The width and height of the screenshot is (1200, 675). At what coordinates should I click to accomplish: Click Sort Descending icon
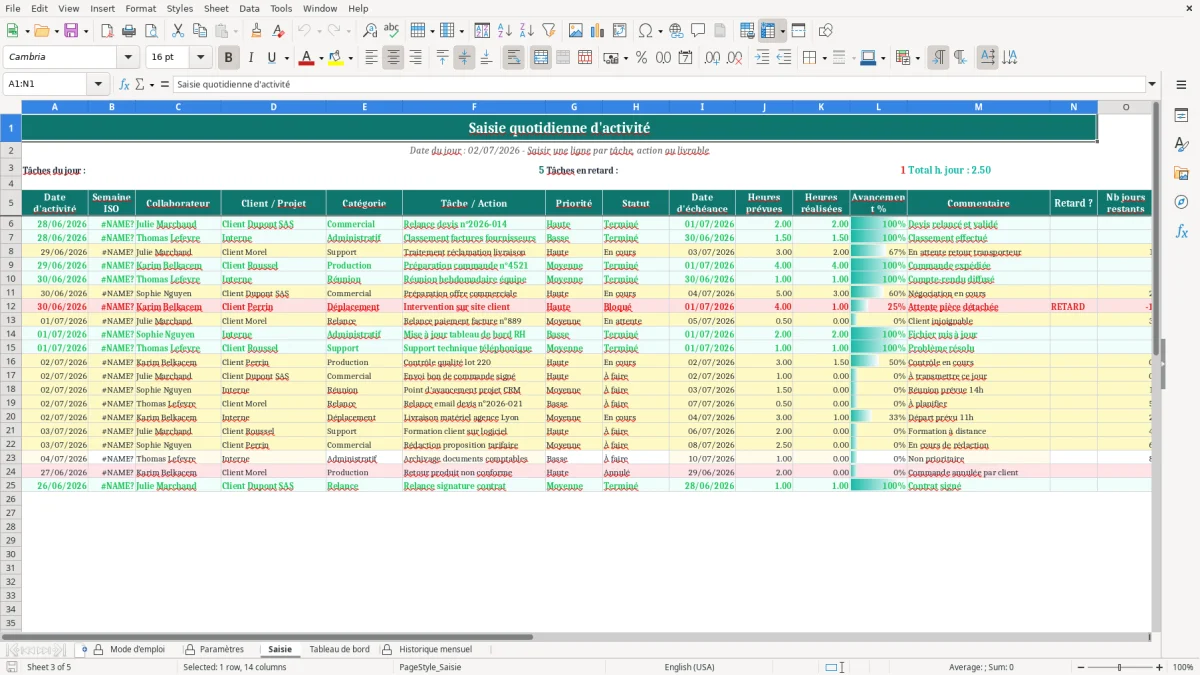[527, 31]
